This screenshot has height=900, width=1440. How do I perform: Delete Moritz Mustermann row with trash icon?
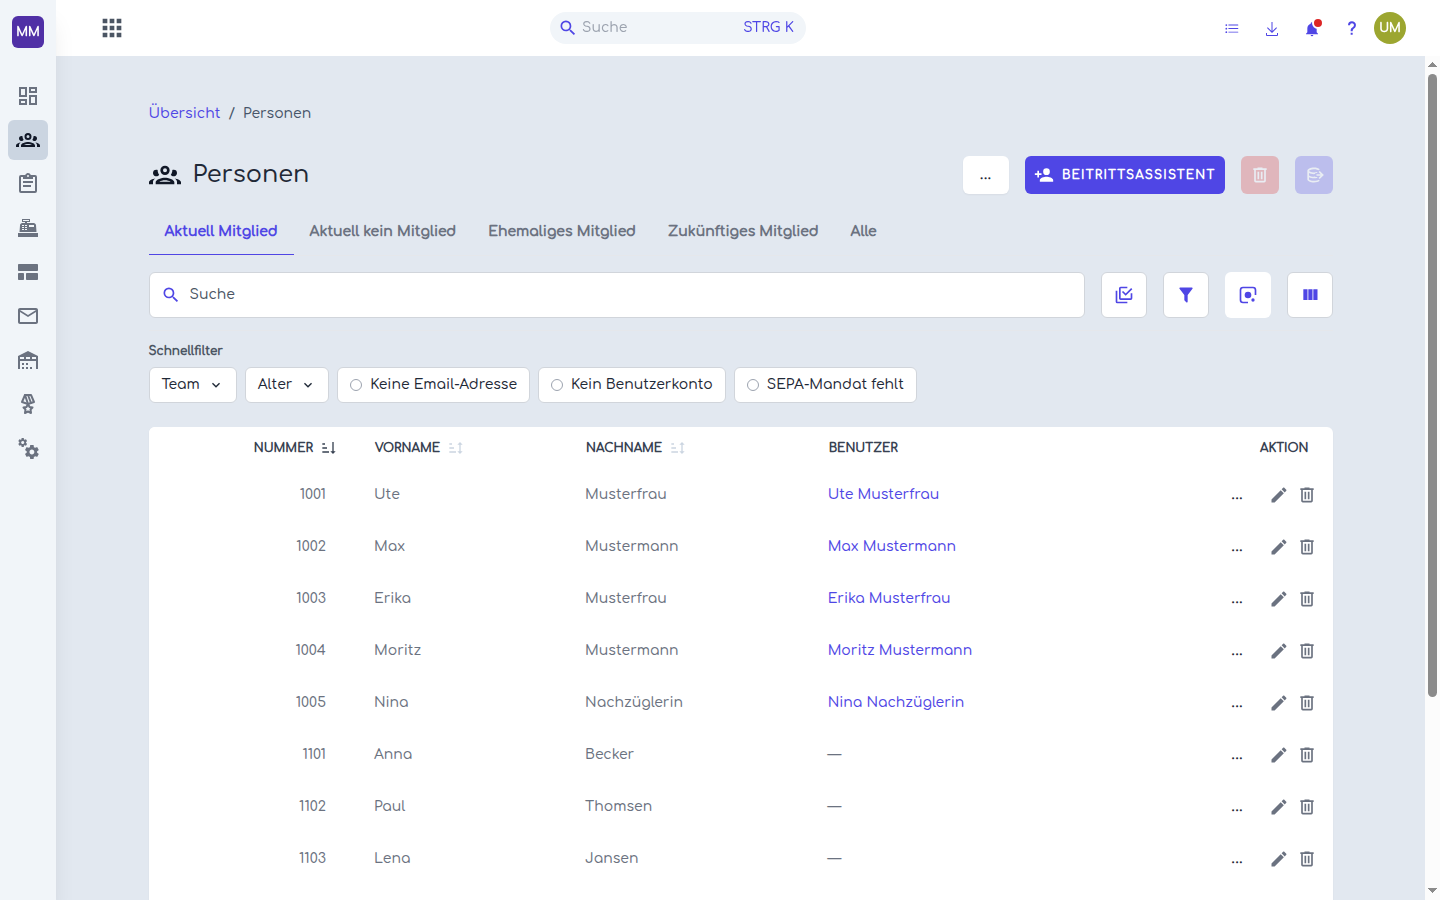1307,651
